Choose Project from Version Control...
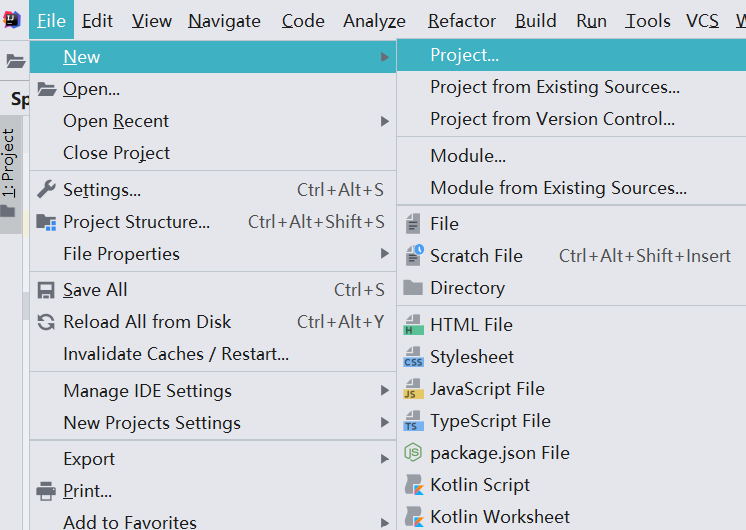Viewport: 746px width, 530px height. 552,119
